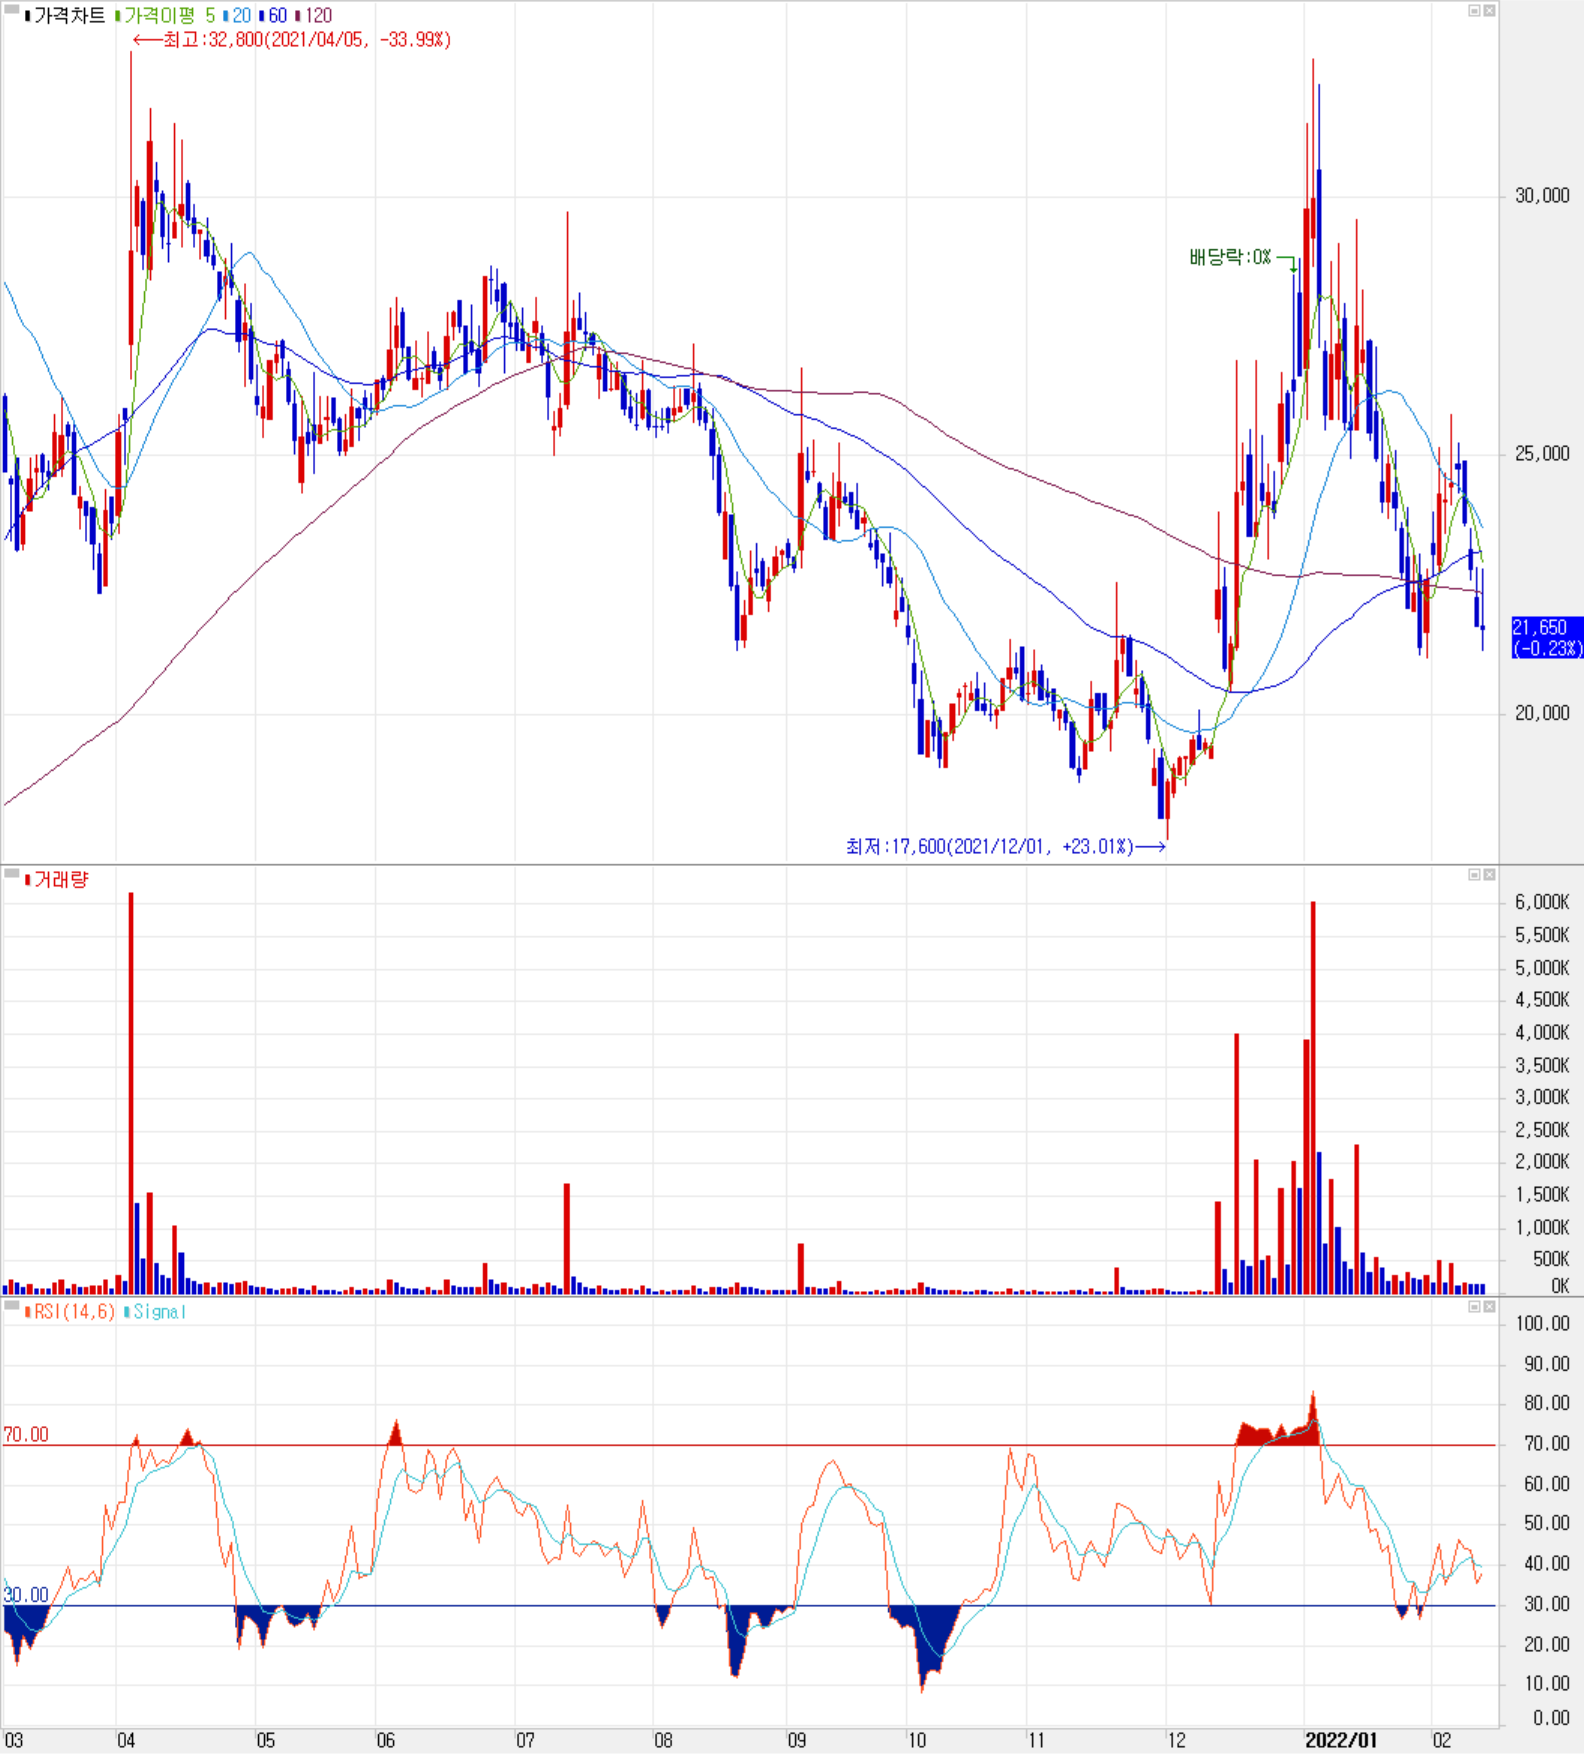Select the 가격이평 5 moving average legend
The width and height of the screenshot is (1584, 1754).
(165, 15)
